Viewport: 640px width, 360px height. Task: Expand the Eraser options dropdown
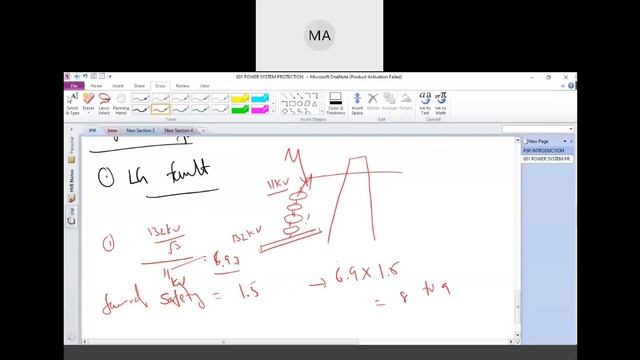tap(89, 113)
